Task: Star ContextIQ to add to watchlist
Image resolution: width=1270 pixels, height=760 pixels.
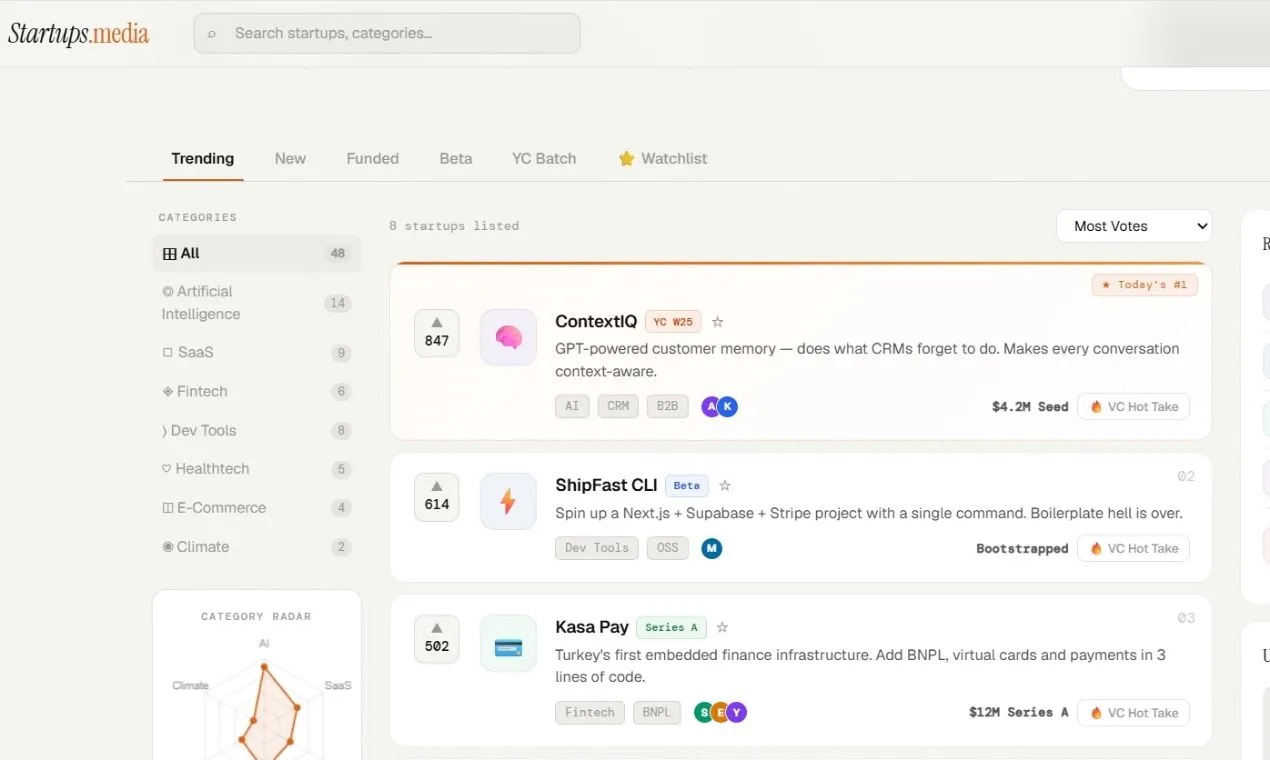Action: pyautogui.click(x=717, y=322)
